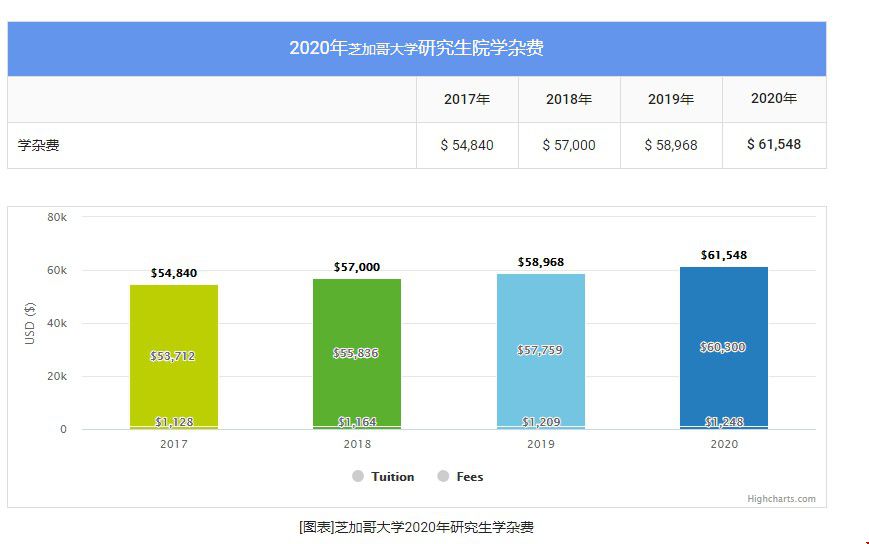Click the 20k y-axis label
This screenshot has width=869, height=544.
57,376
